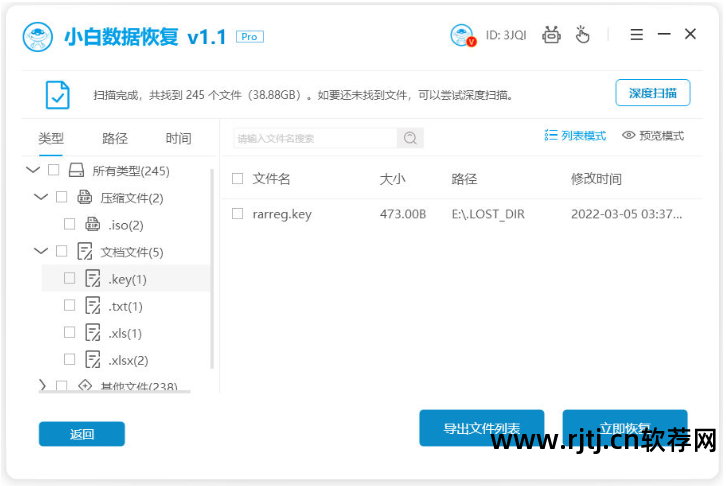Image resolution: width=726 pixels, height=486 pixels.
Task: Tick the 所有类型(245) checkbox
Action: (x=54, y=170)
